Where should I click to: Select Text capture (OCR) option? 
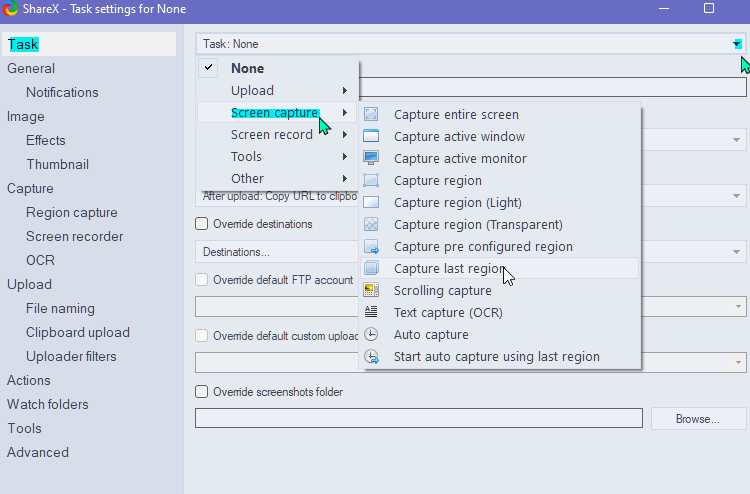coord(499,312)
